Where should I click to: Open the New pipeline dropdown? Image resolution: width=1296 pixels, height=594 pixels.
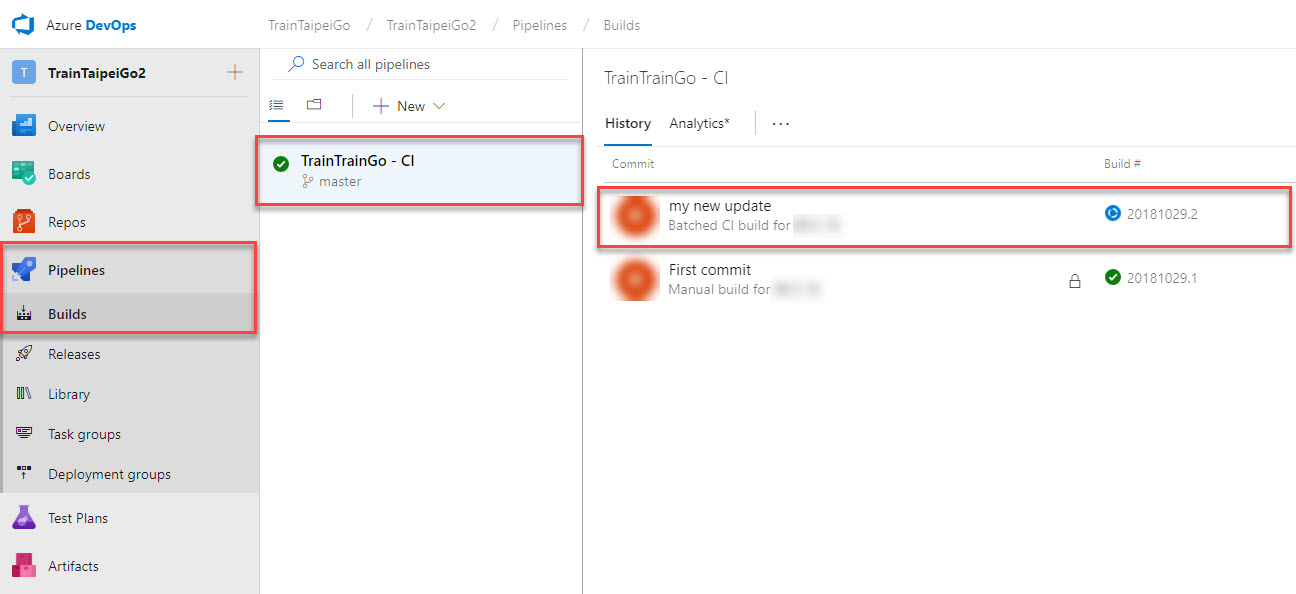tap(409, 106)
